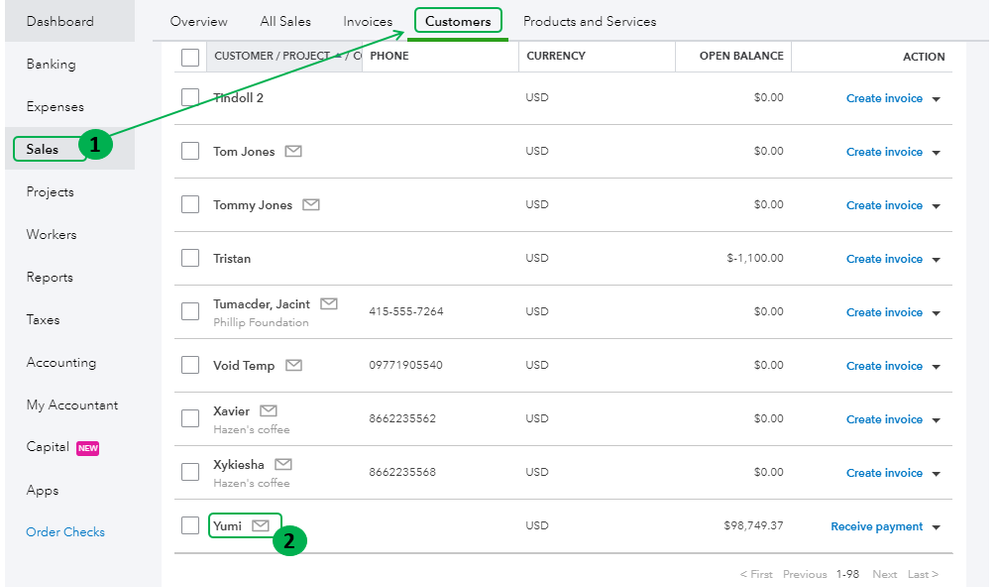Sort by the Open Balance column header
Image resolution: width=999 pixels, height=587 pixels.
click(x=741, y=56)
